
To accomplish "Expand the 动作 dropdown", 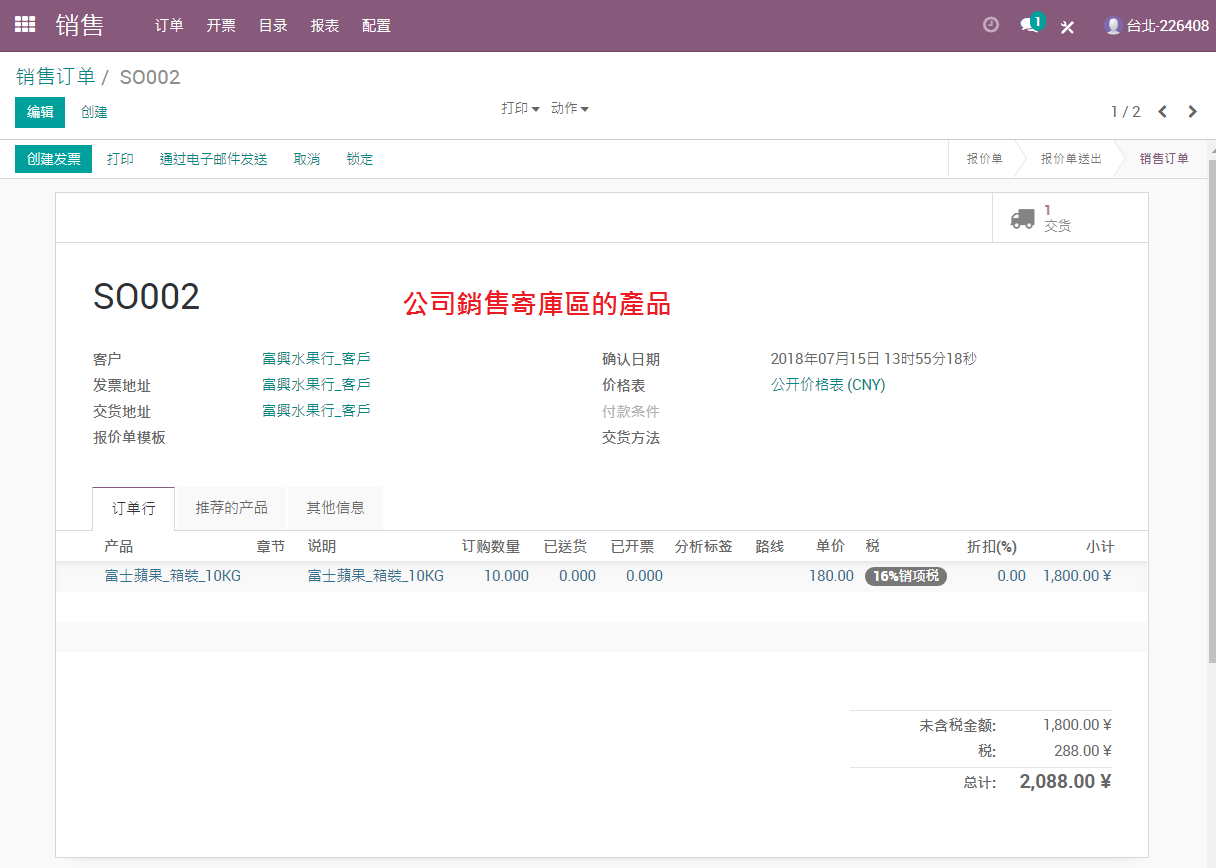I will [x=570, y=108].
